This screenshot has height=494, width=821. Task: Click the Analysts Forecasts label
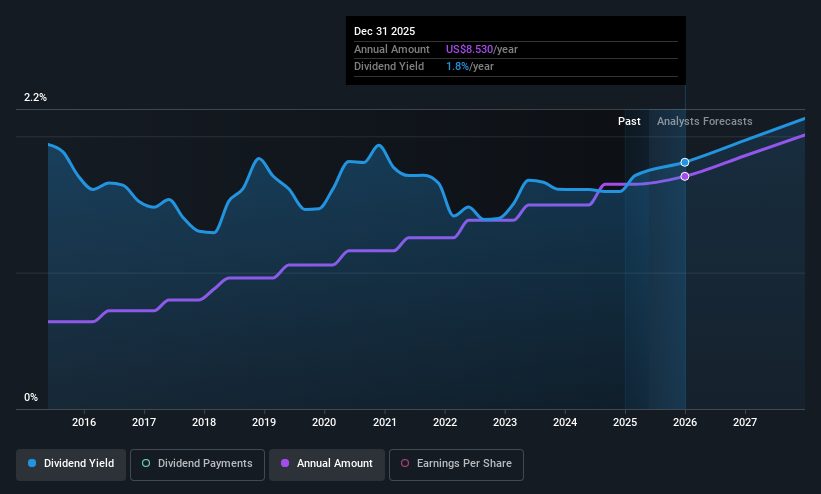pos(705,122)
